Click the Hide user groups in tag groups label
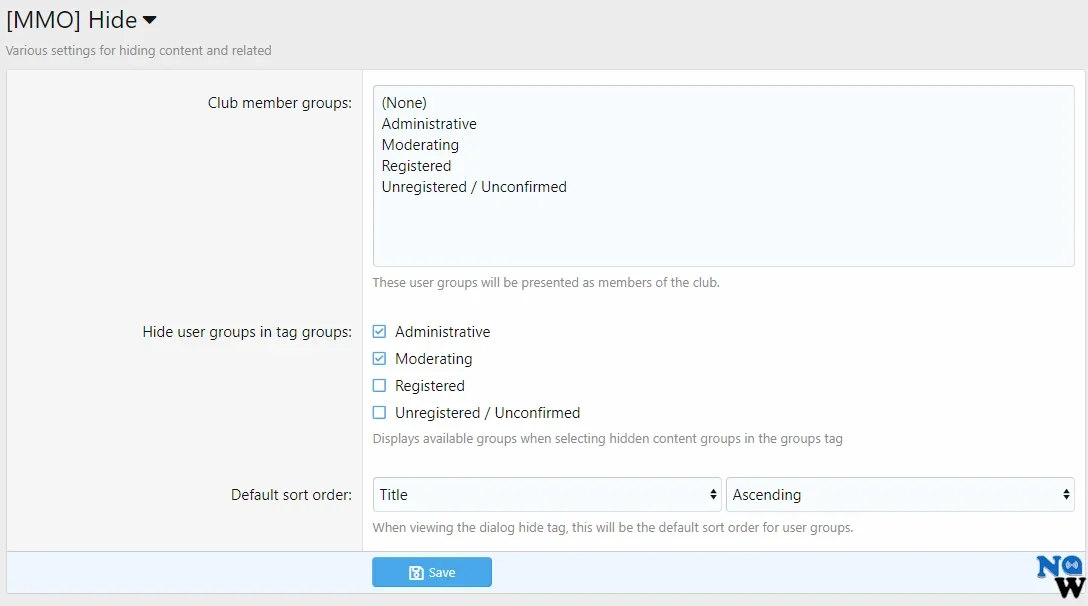Viewport: 1088px width, 606px height. point(247,332)
